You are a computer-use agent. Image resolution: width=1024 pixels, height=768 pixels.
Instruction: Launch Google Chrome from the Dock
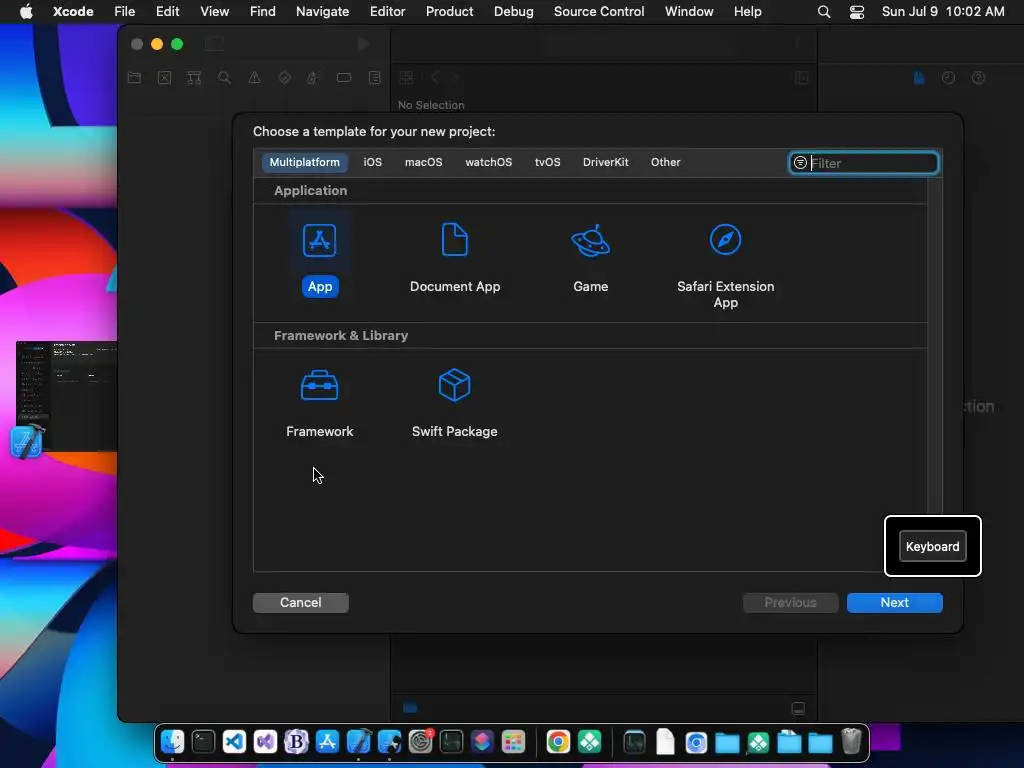(x=558, y=742)
